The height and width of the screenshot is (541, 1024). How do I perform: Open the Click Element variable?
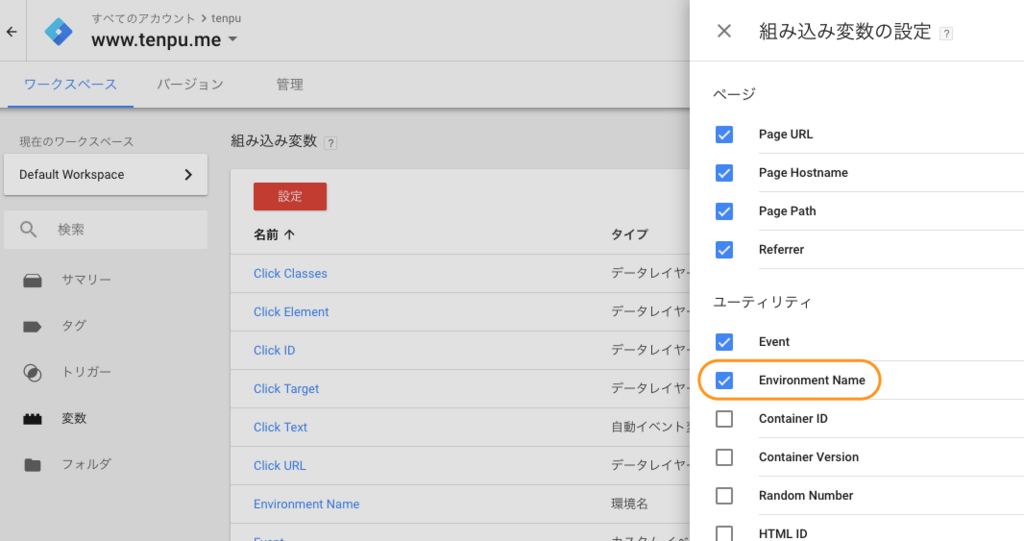291,312
